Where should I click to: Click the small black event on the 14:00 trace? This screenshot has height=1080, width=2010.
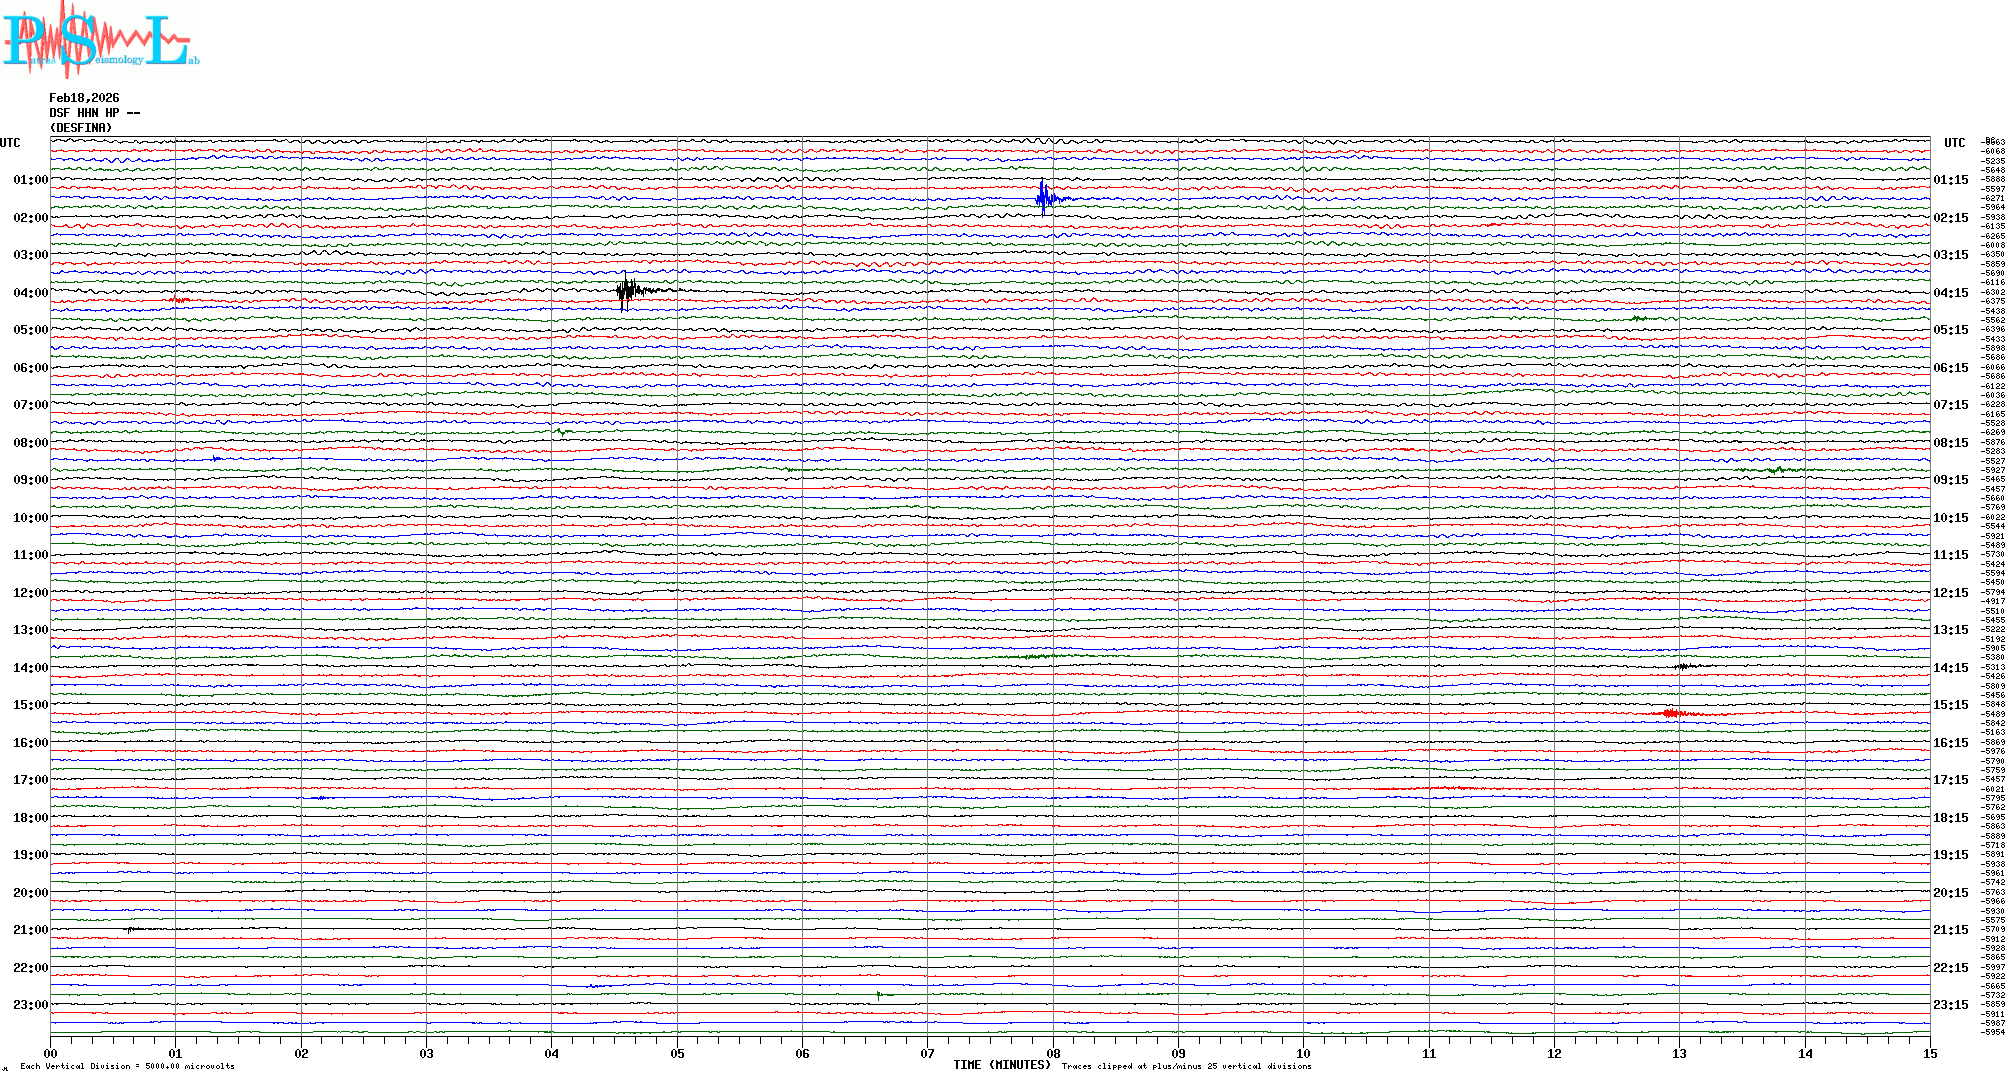(x=1684, y=666)
